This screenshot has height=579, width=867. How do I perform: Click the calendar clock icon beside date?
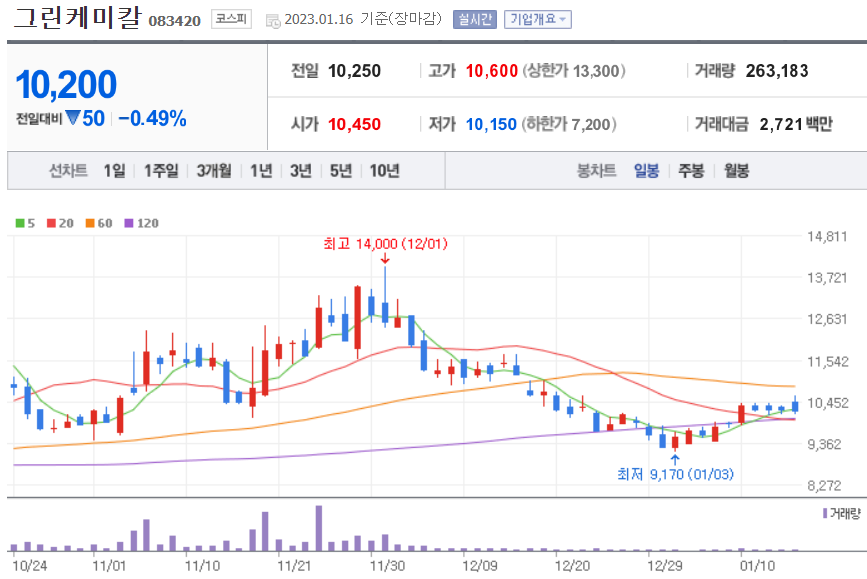tap(273, 22)
